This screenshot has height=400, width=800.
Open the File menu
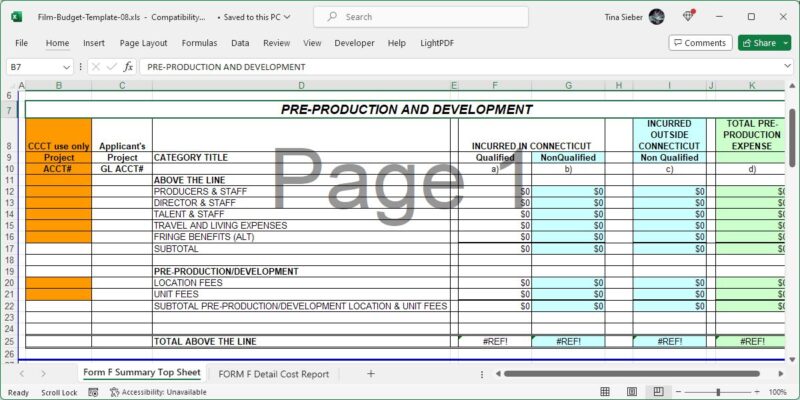[21, 43]
